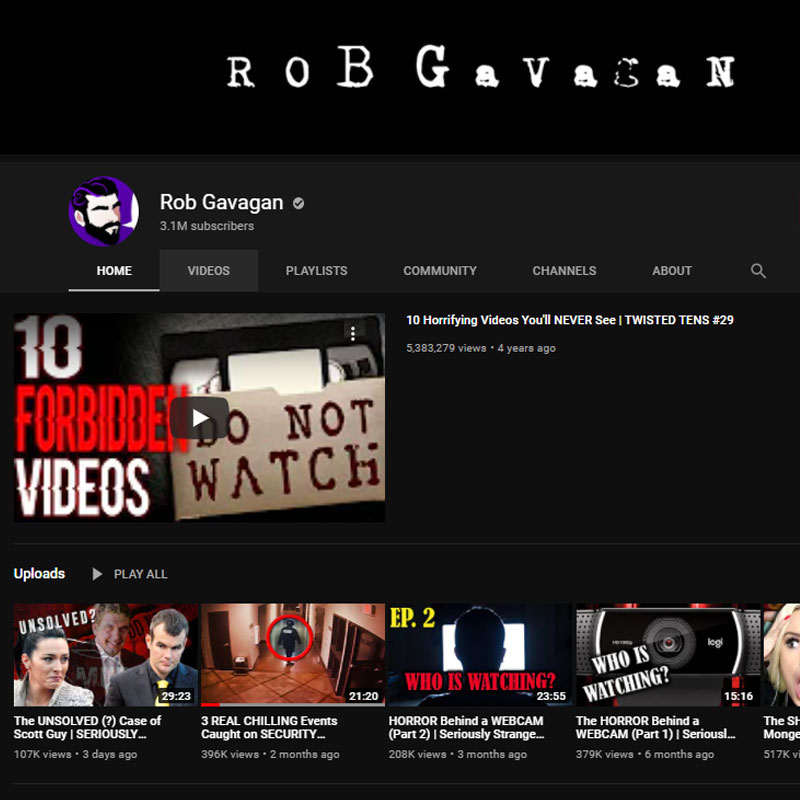Screen dimensions: 800x800
Task: Open HORROR Behind a WEBCAM Part 2 thumbnail
Action: (480, 655)
